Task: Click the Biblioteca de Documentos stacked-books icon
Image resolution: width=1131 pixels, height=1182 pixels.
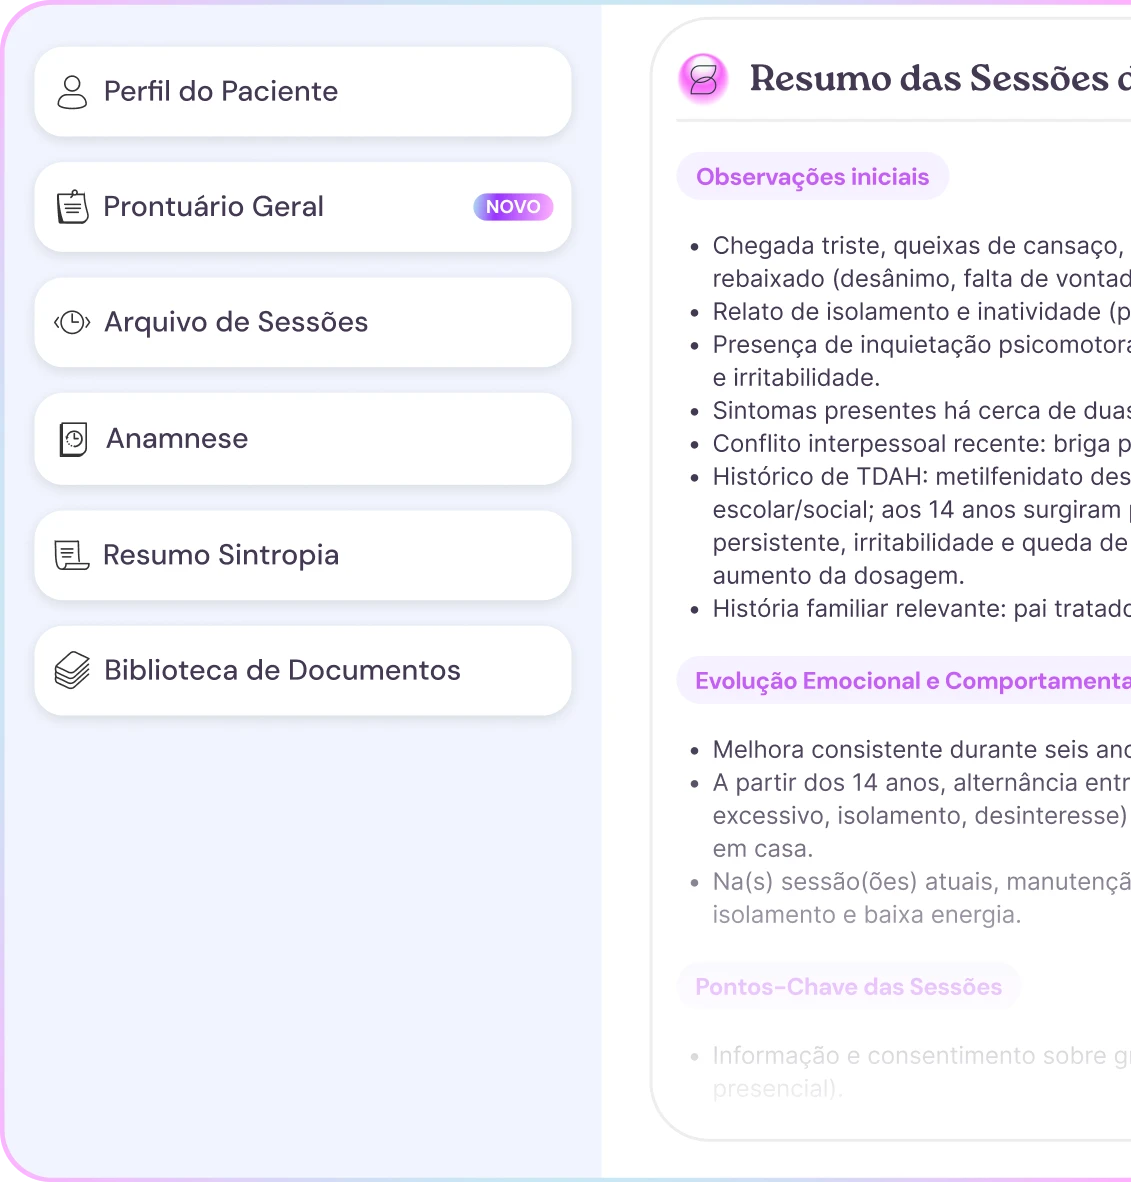Action: click(x=72, y=670)
